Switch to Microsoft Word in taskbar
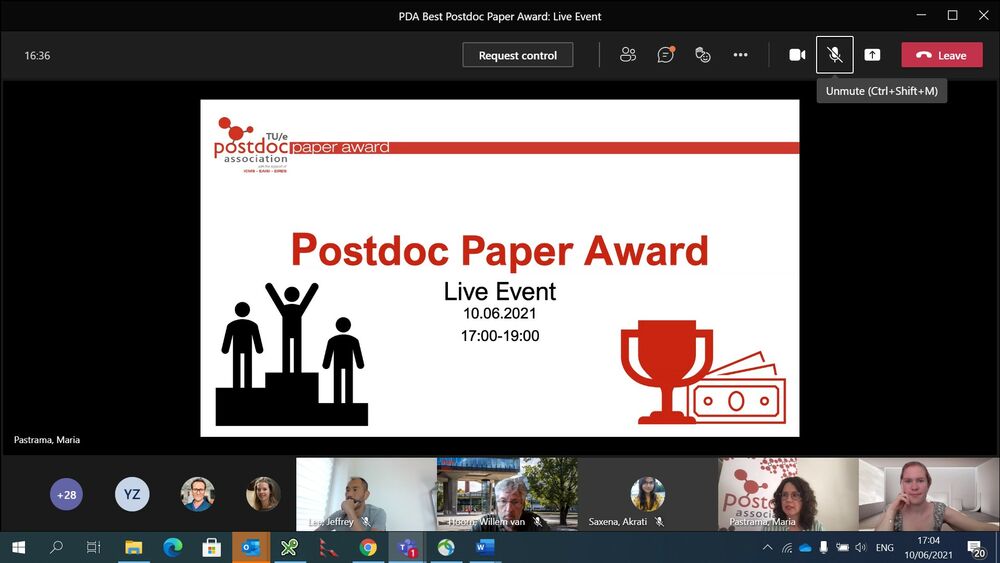Image resolution: width=1000 pixels, height=563 pixels. (485, 547)
